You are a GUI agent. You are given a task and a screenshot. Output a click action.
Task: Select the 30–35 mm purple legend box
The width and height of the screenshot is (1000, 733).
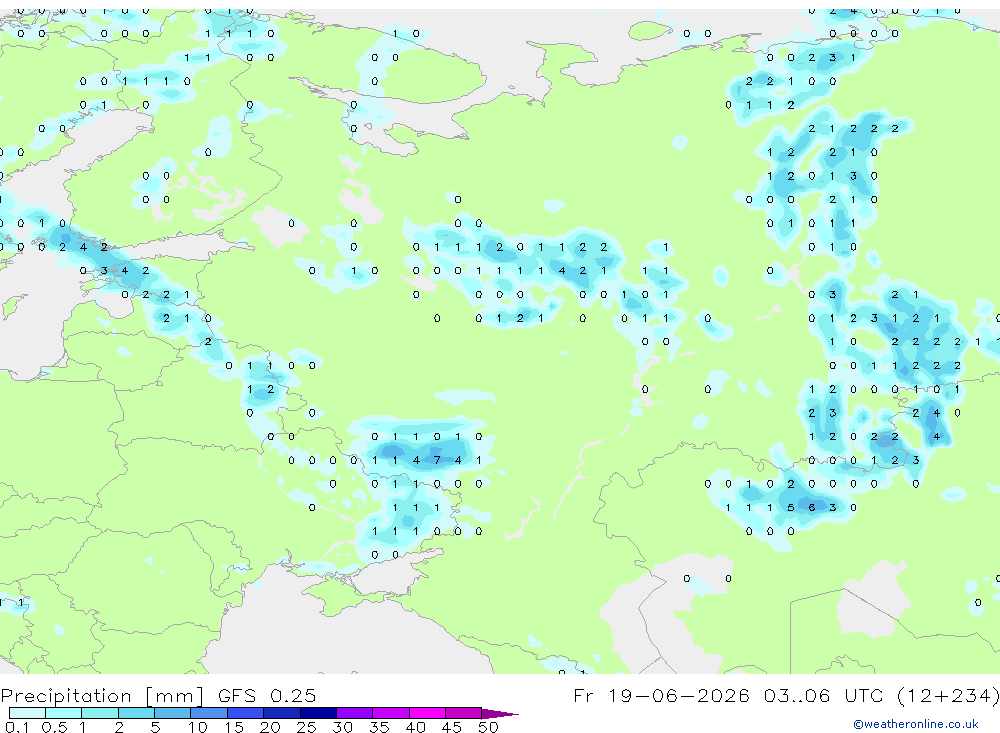pyautogui.click(x=355, y=713)
